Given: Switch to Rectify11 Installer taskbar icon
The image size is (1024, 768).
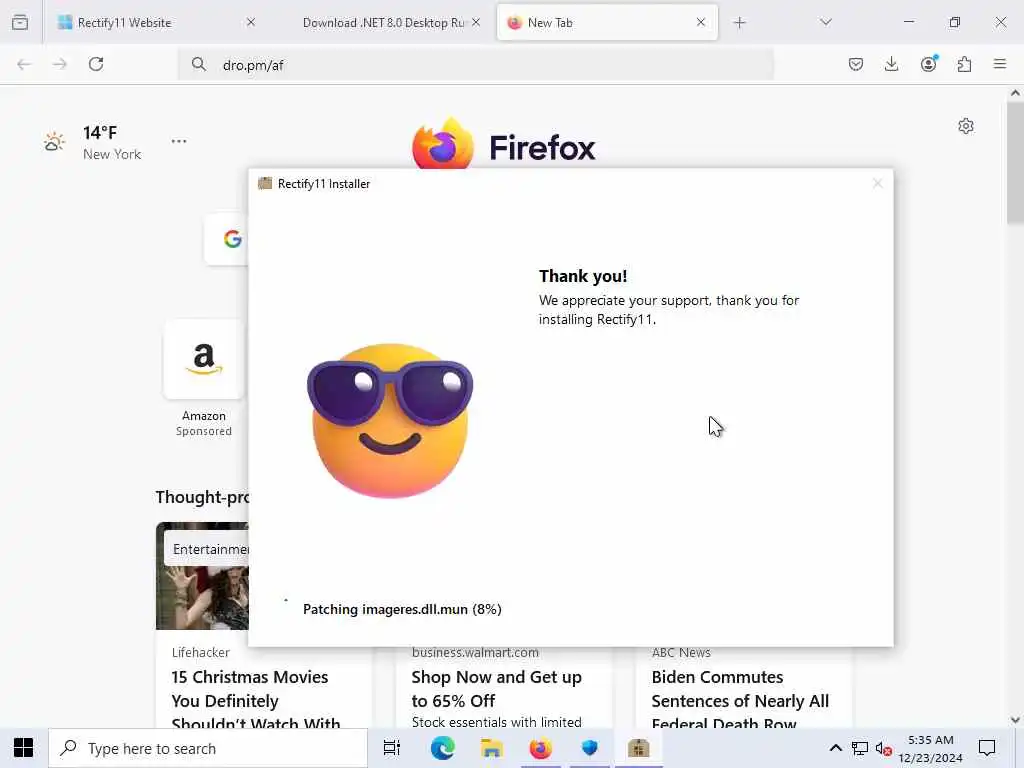Looking at the screenshot, I should tap(639, 748).
